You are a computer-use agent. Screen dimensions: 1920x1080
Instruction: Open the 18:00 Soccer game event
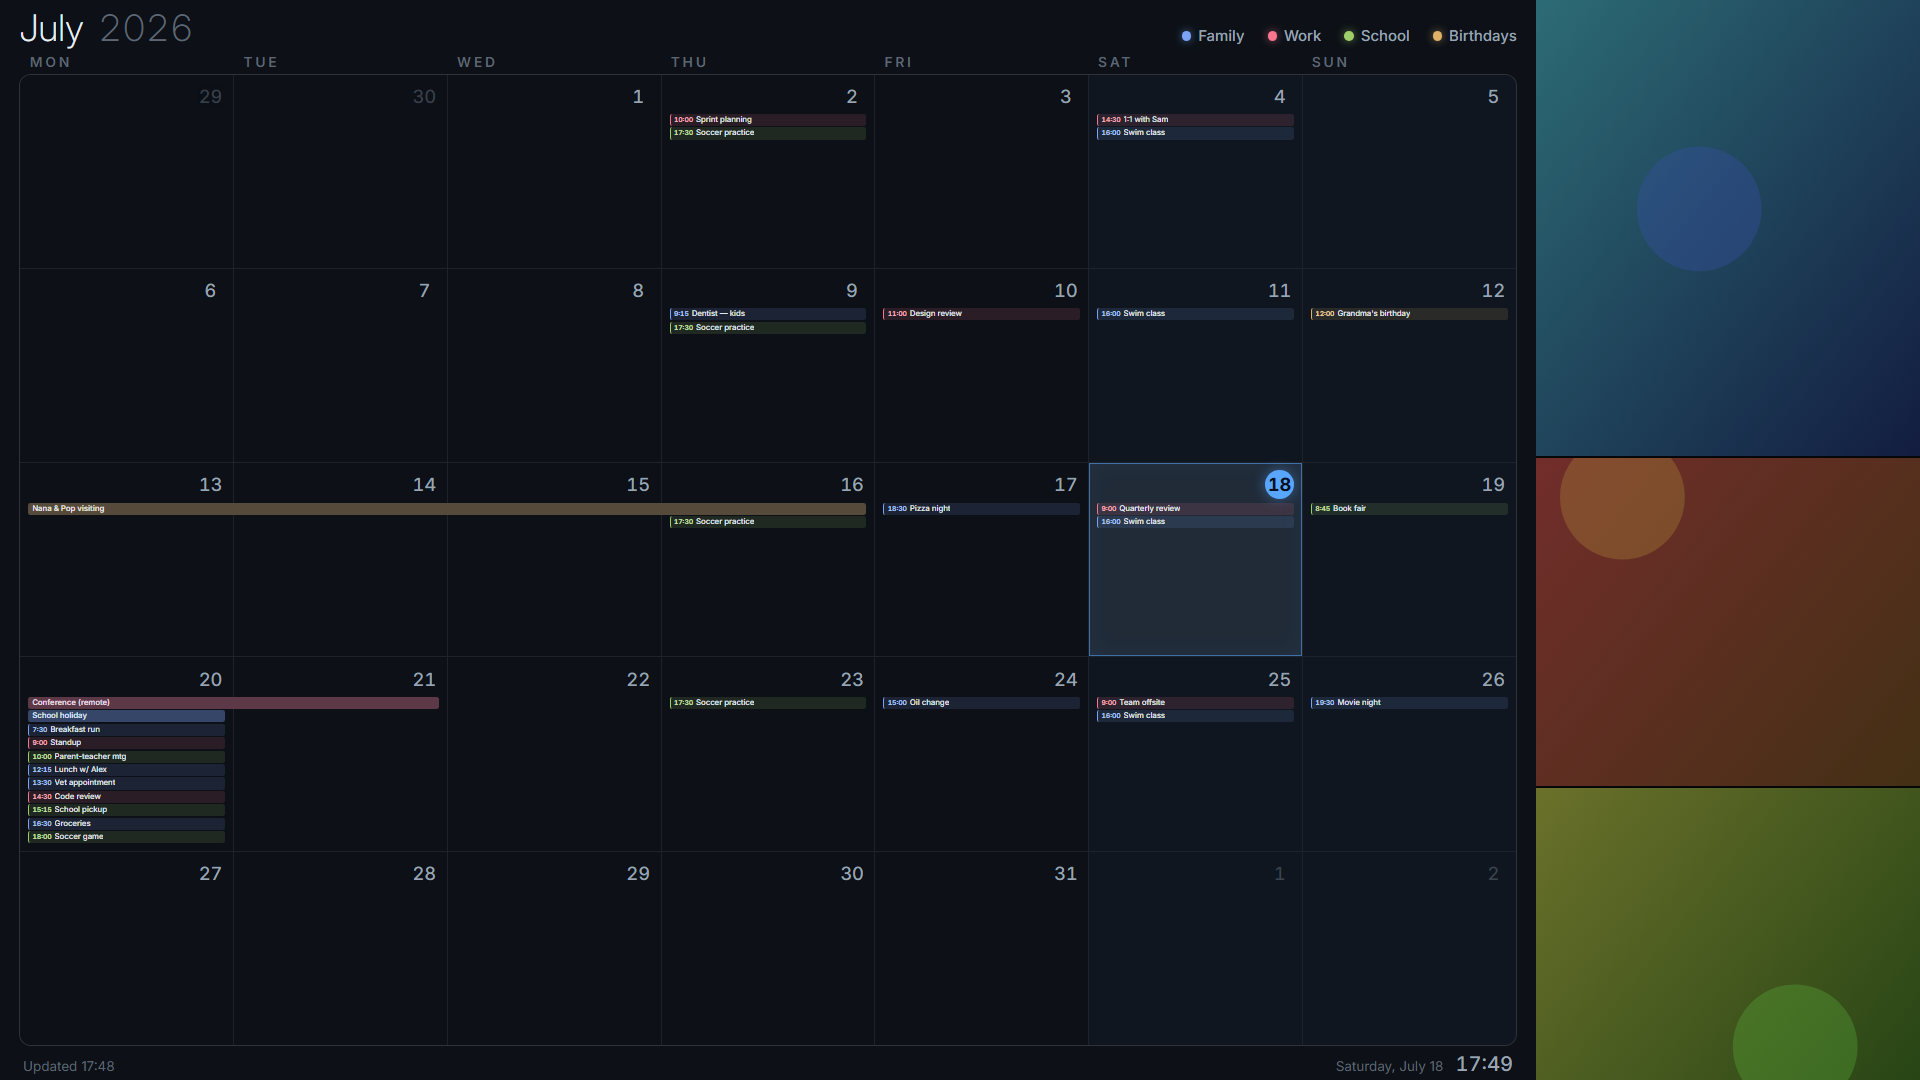pos(126,837)
